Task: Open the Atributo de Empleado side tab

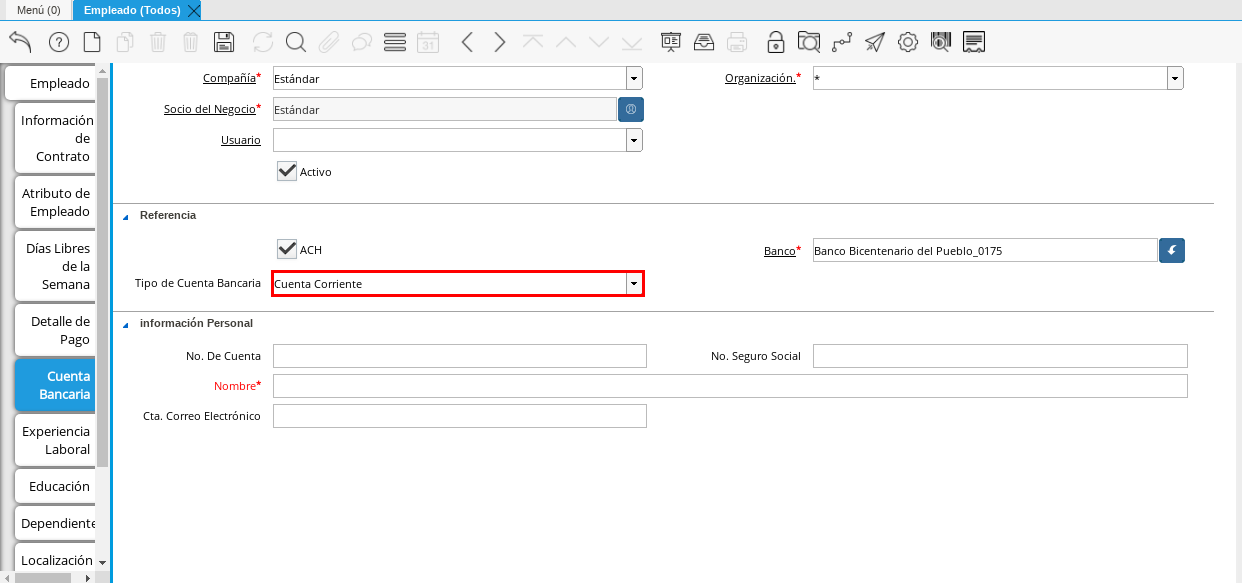Action: [x=55, y=202]
